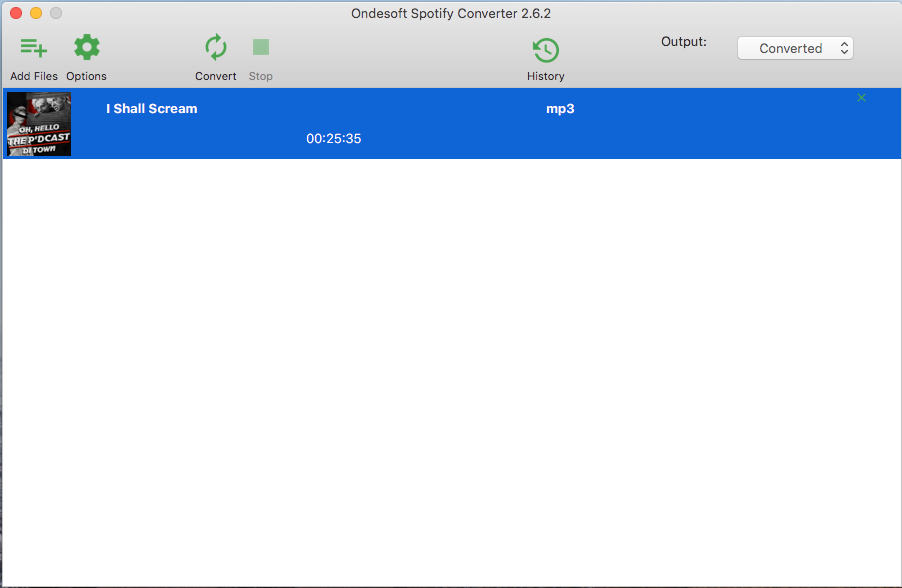Screen dimensions: 902x588
Task: Remove I Shall Scream with the X icon
Action: click(x=861, y=97)
